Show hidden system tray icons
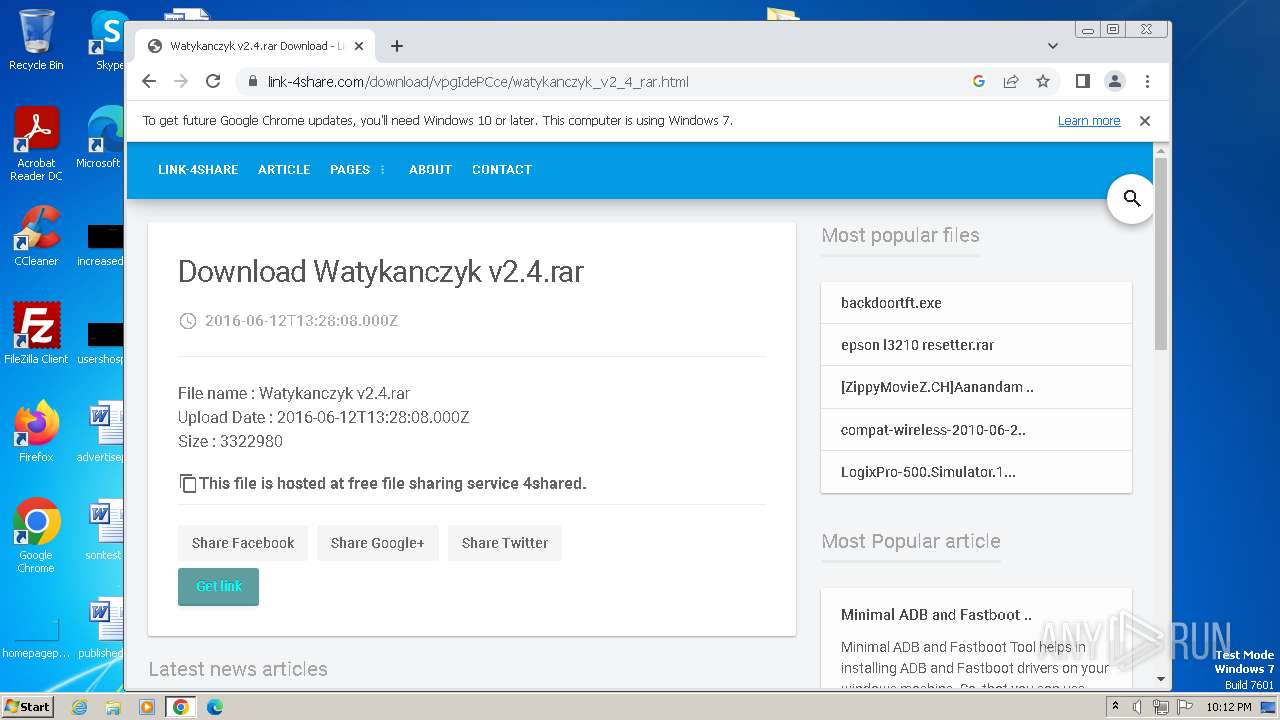1280x720 pixels. click(1116, 707)
